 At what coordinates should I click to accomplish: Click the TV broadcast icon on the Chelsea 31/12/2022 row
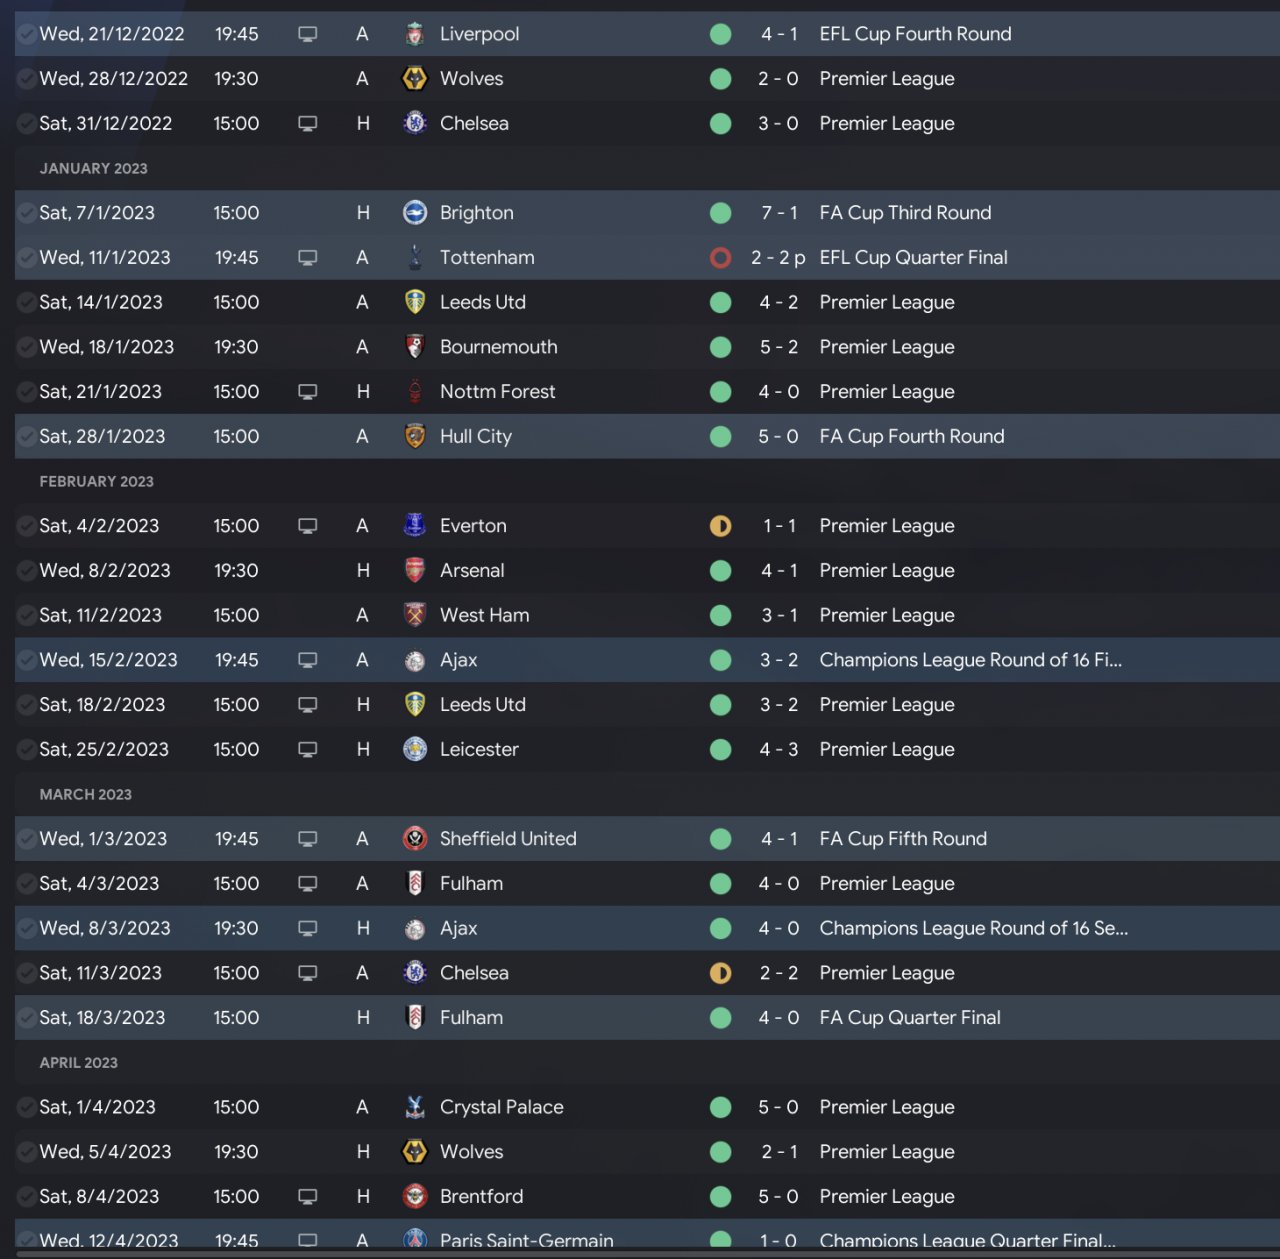308,124
